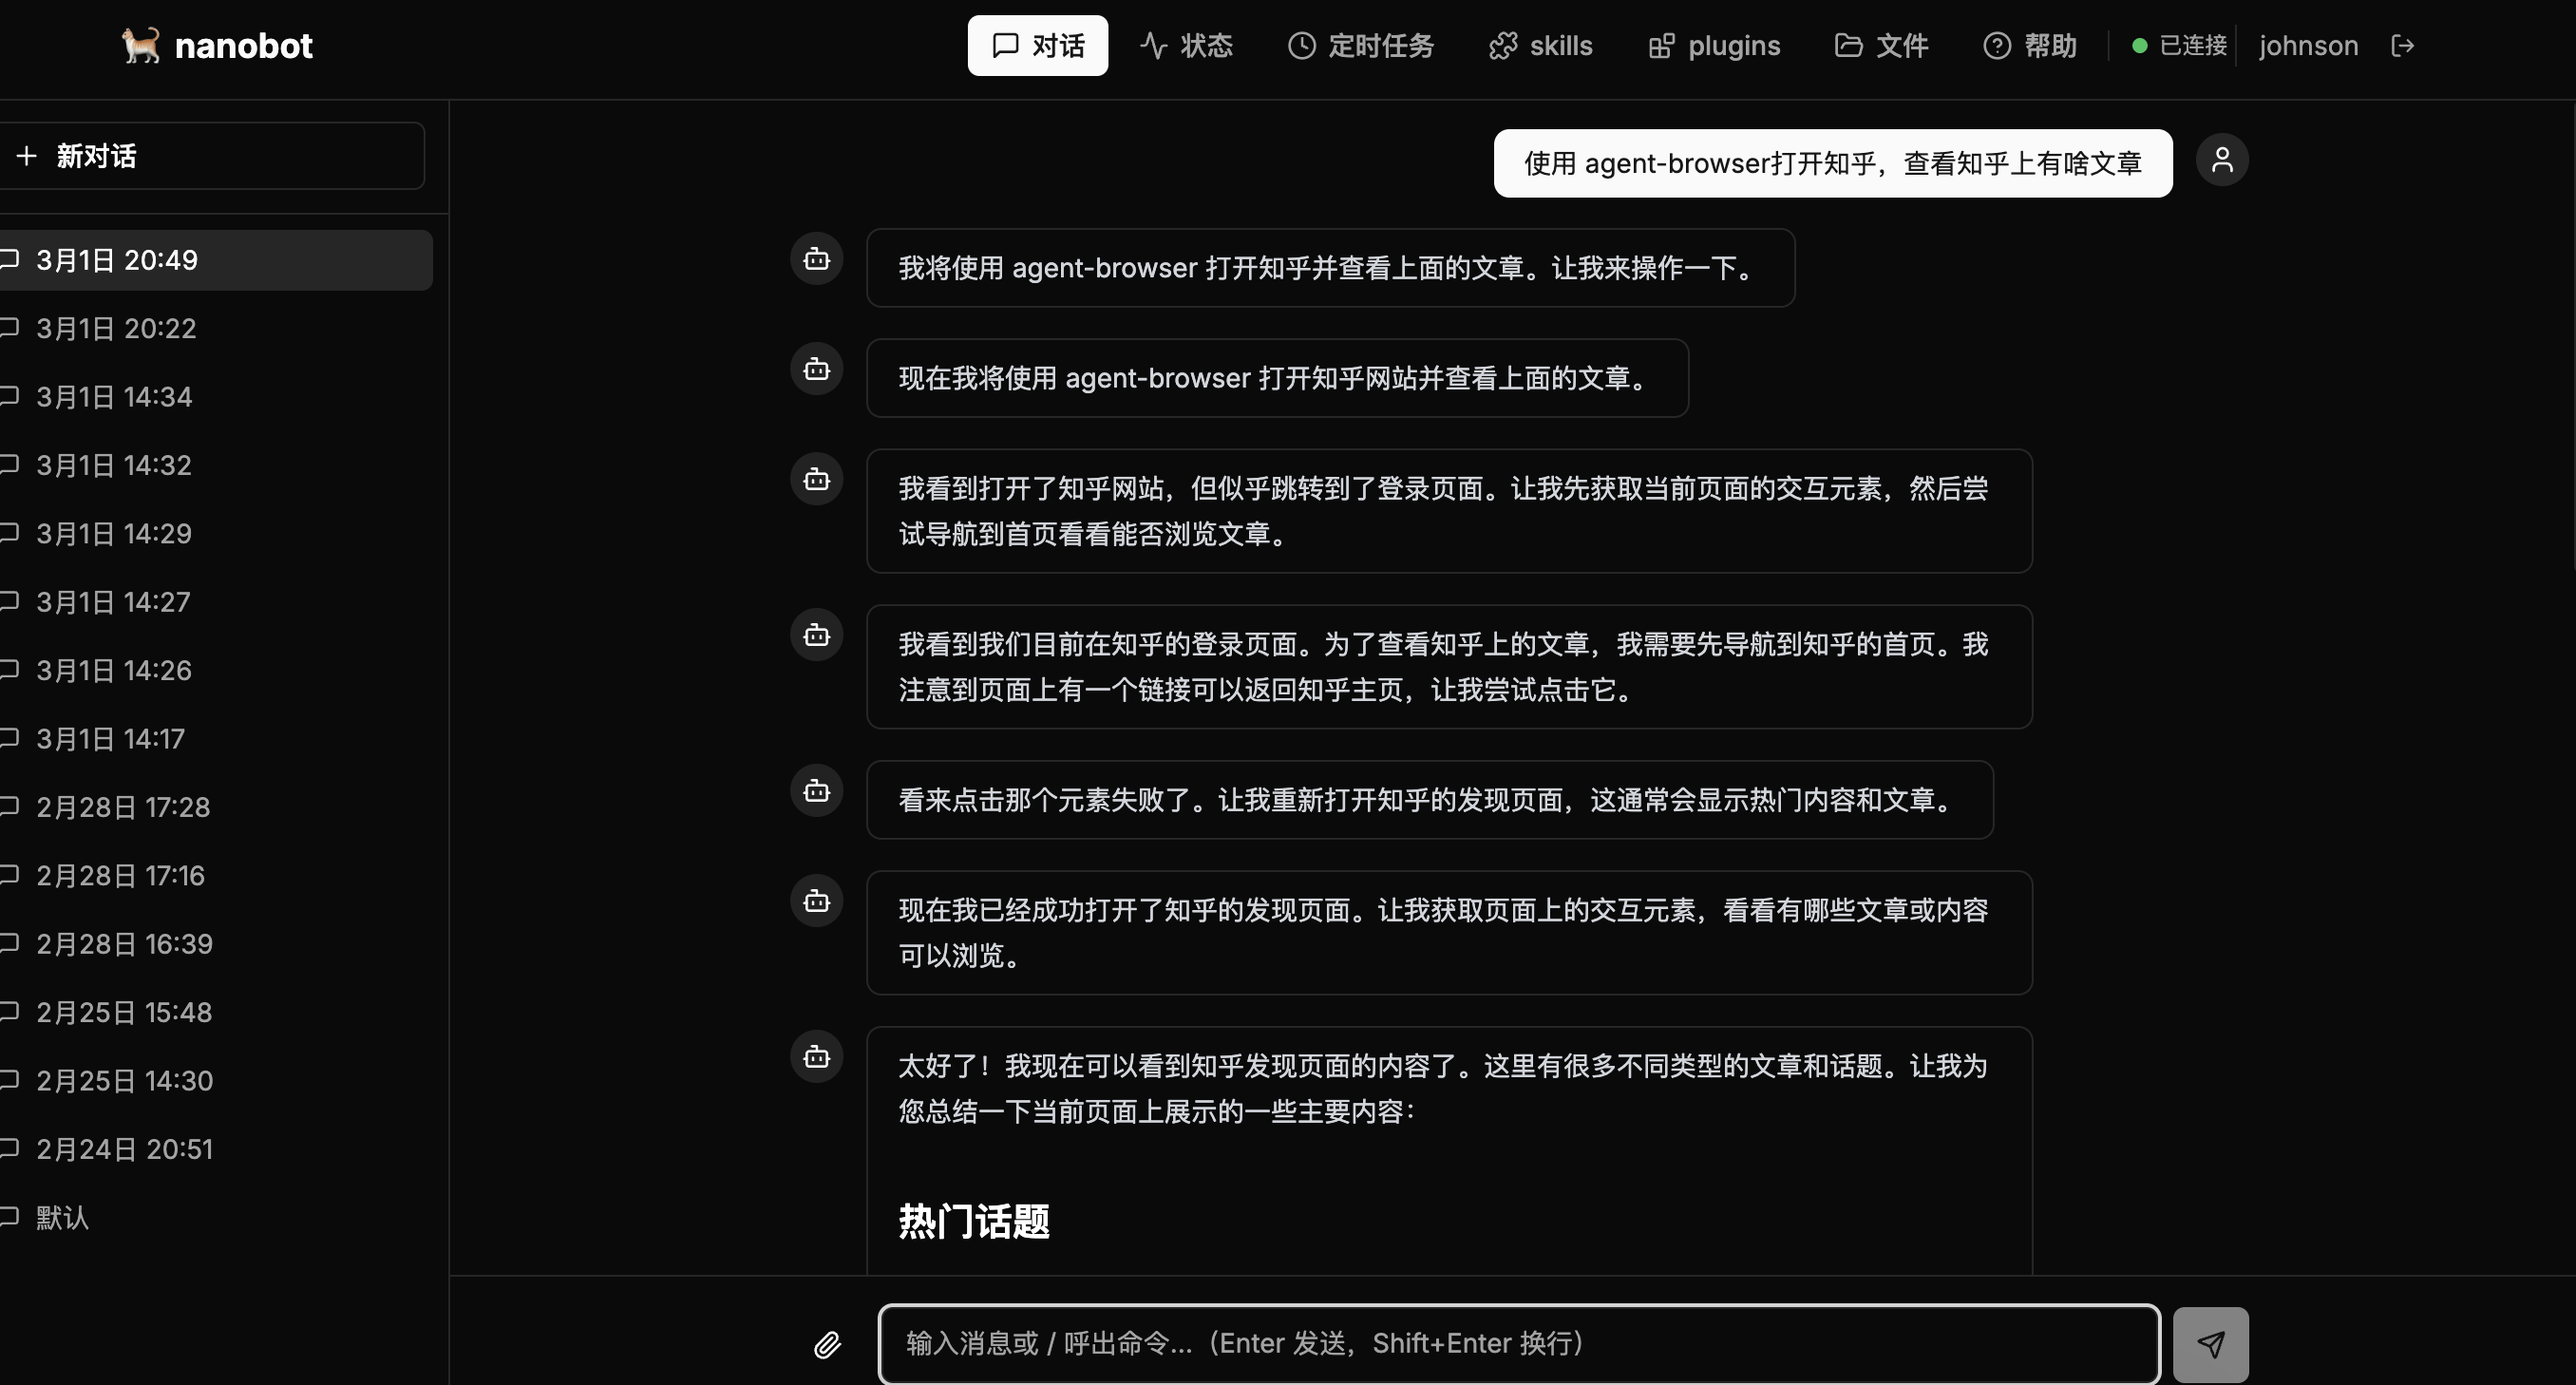
Task: Open the 定时任务 tab
Action: (x=1360, y=46)
